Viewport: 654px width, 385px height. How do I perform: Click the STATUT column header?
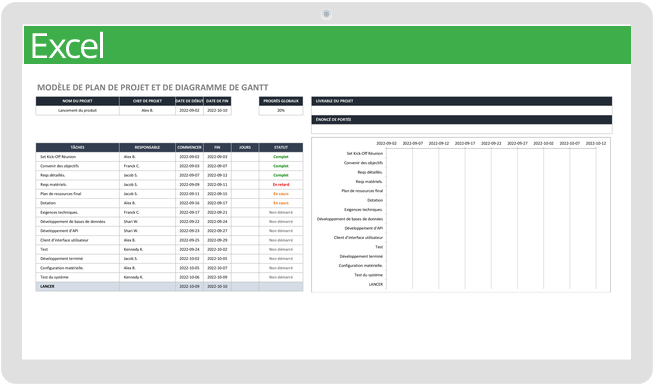[281, 147]
